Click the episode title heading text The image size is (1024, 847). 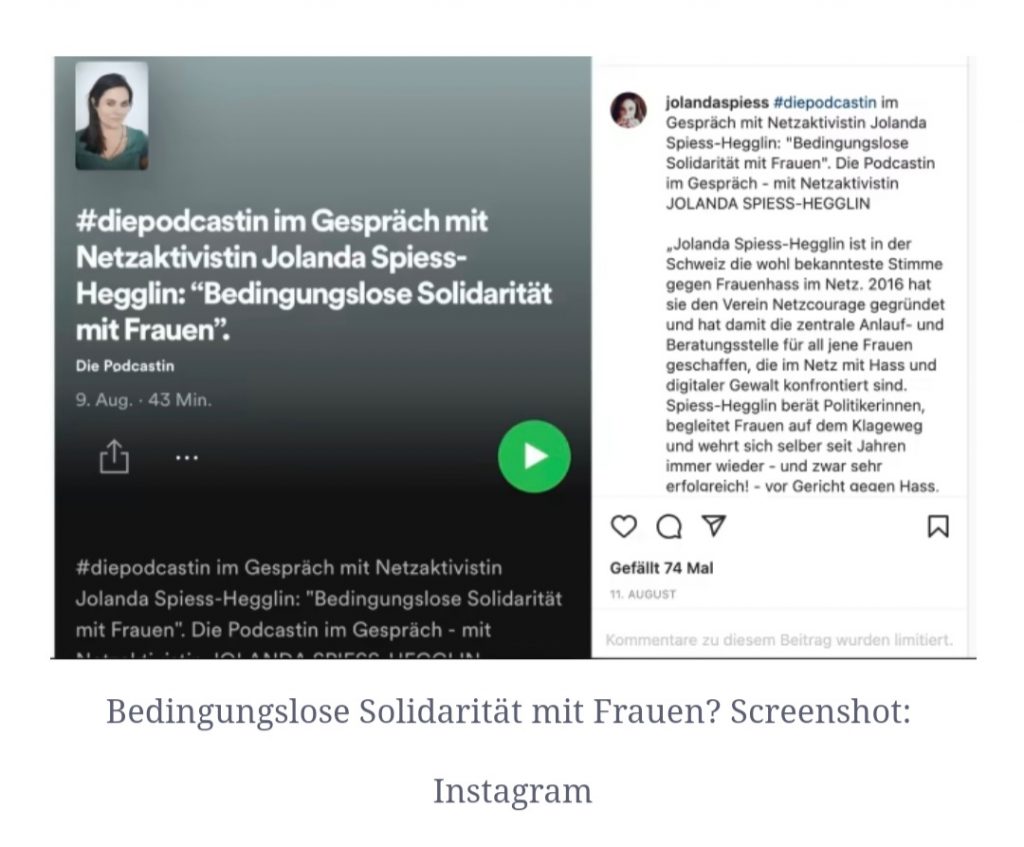(313, 275)
